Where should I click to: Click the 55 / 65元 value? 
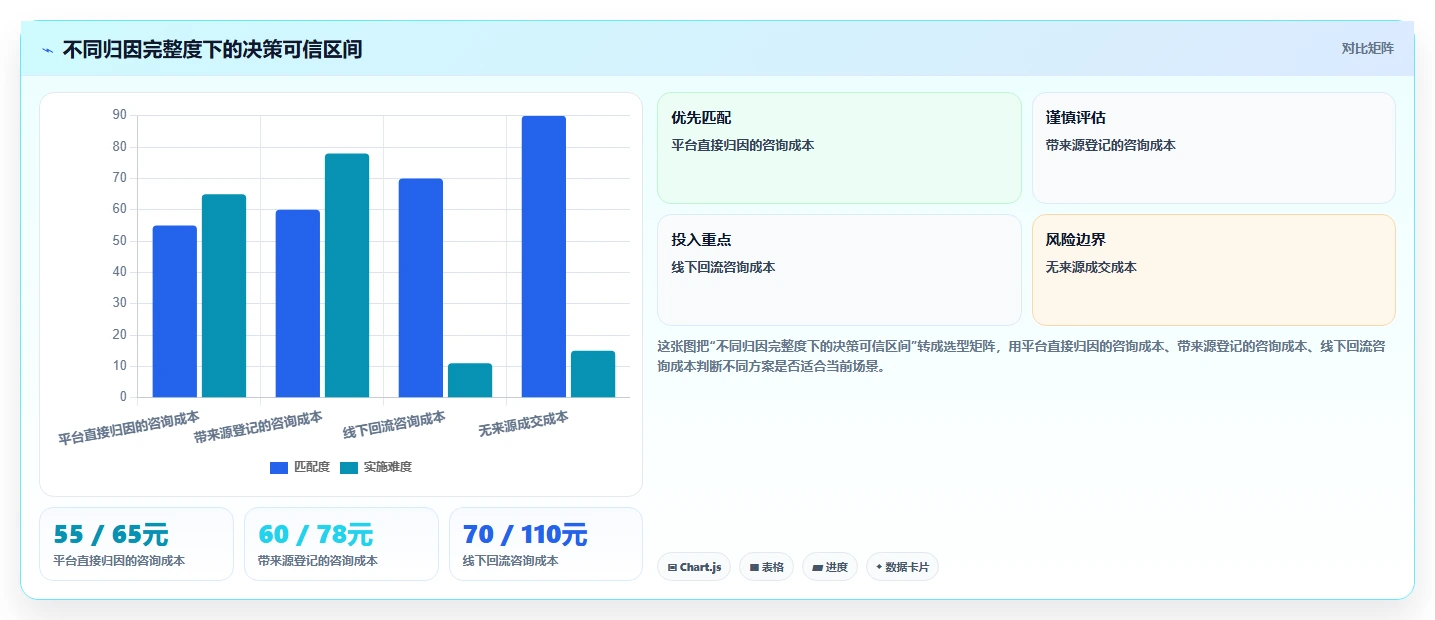coord(111,534)
